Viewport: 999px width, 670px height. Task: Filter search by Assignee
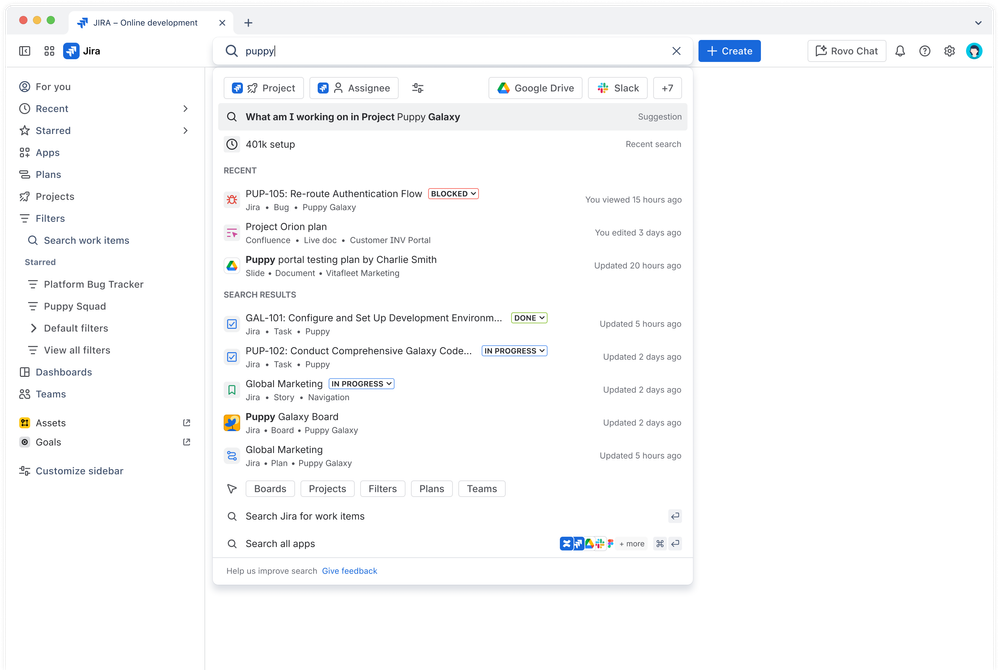click(354, 88)
